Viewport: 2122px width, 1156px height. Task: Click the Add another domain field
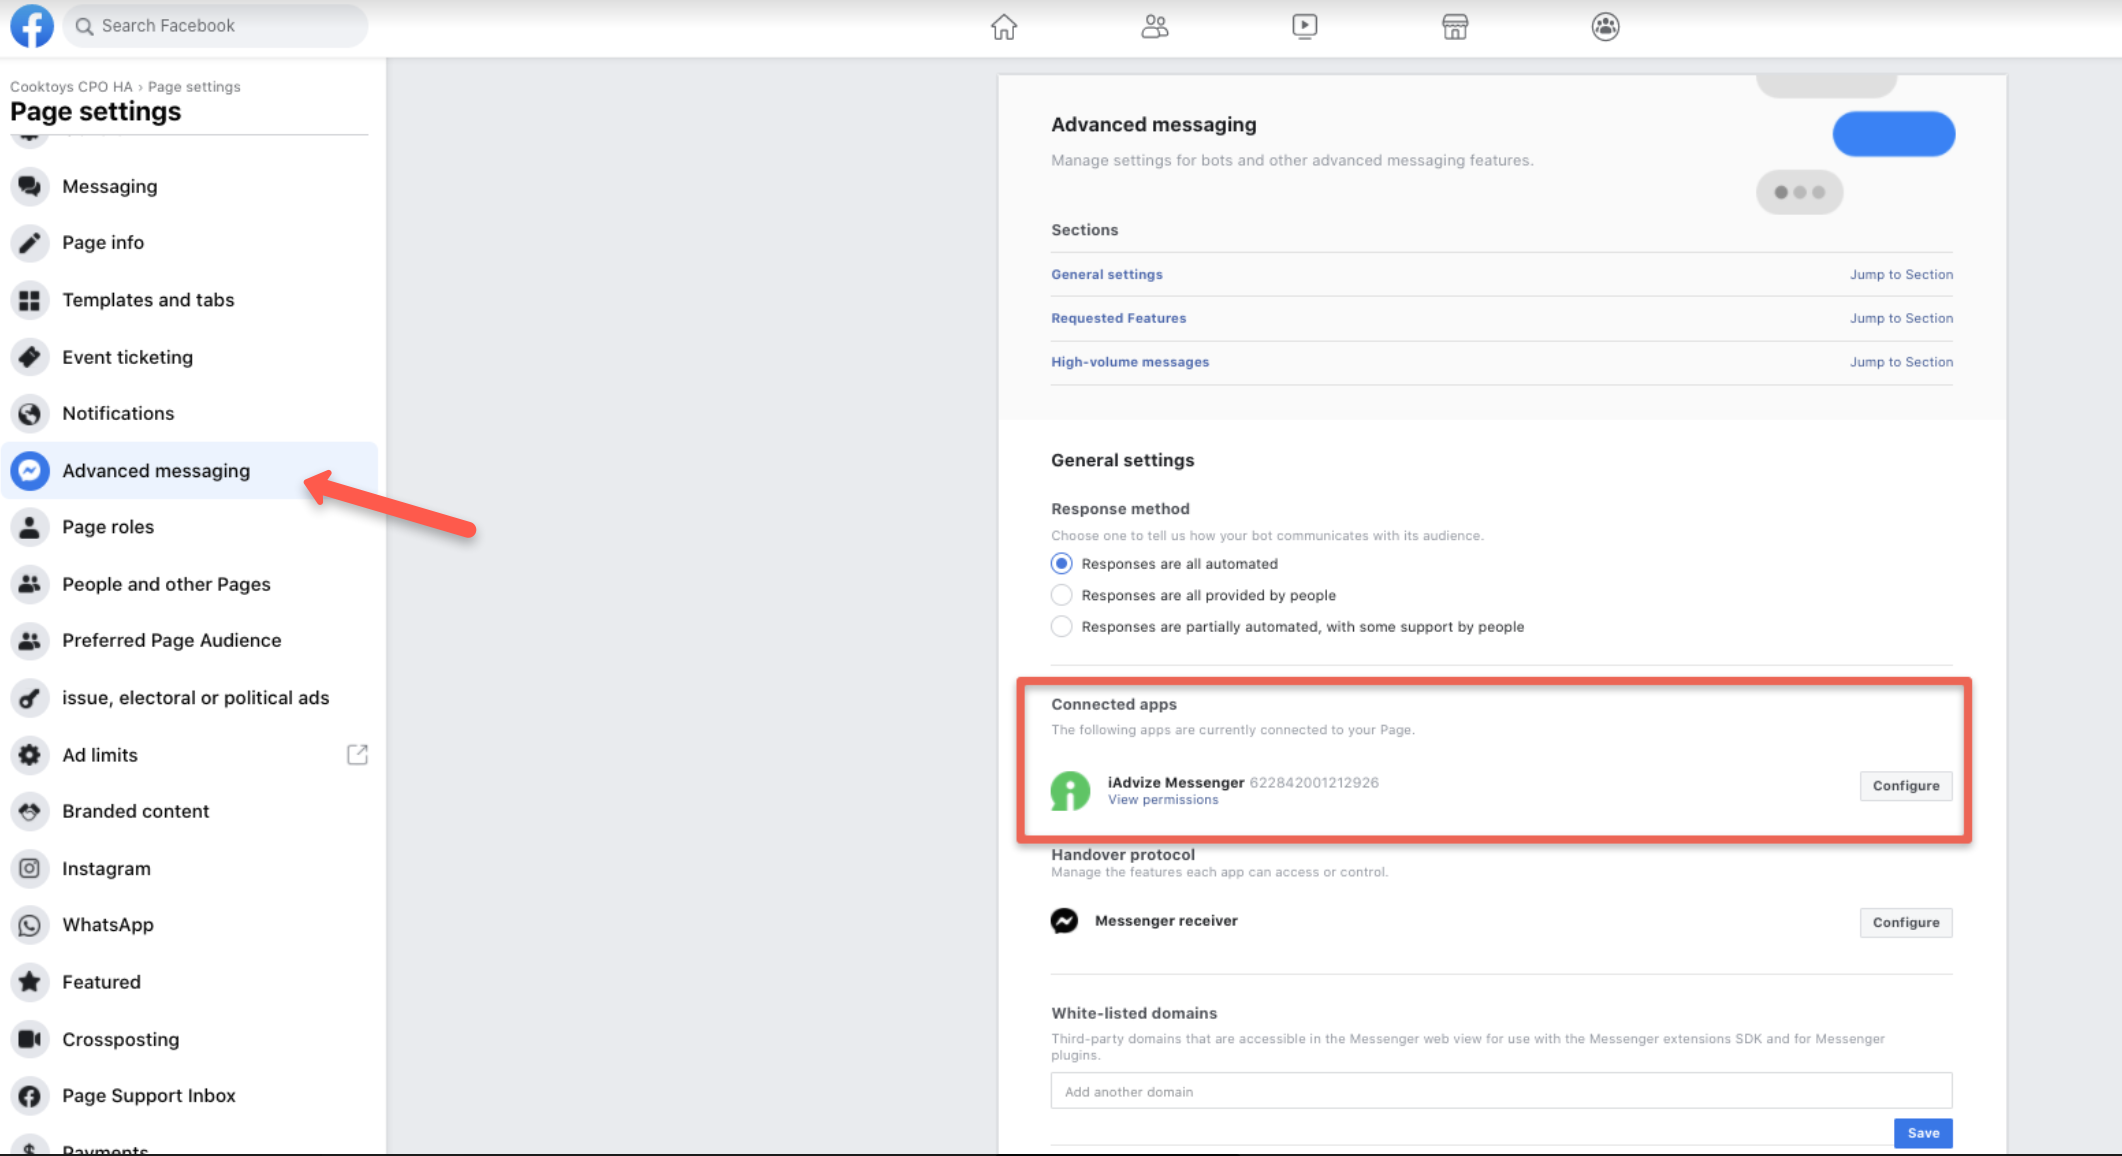click(x=1501, y=1091)
